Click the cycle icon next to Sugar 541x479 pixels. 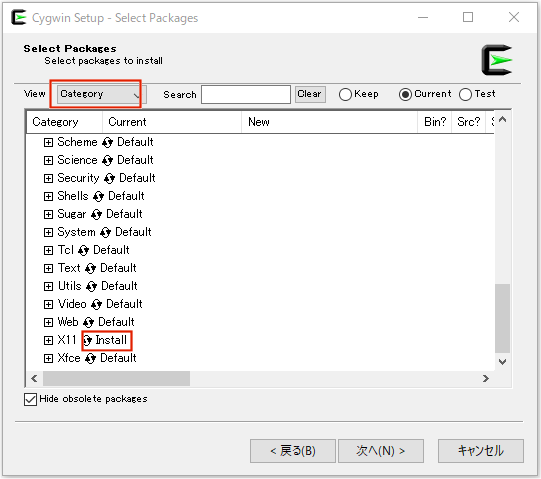[x=96, y=214]
